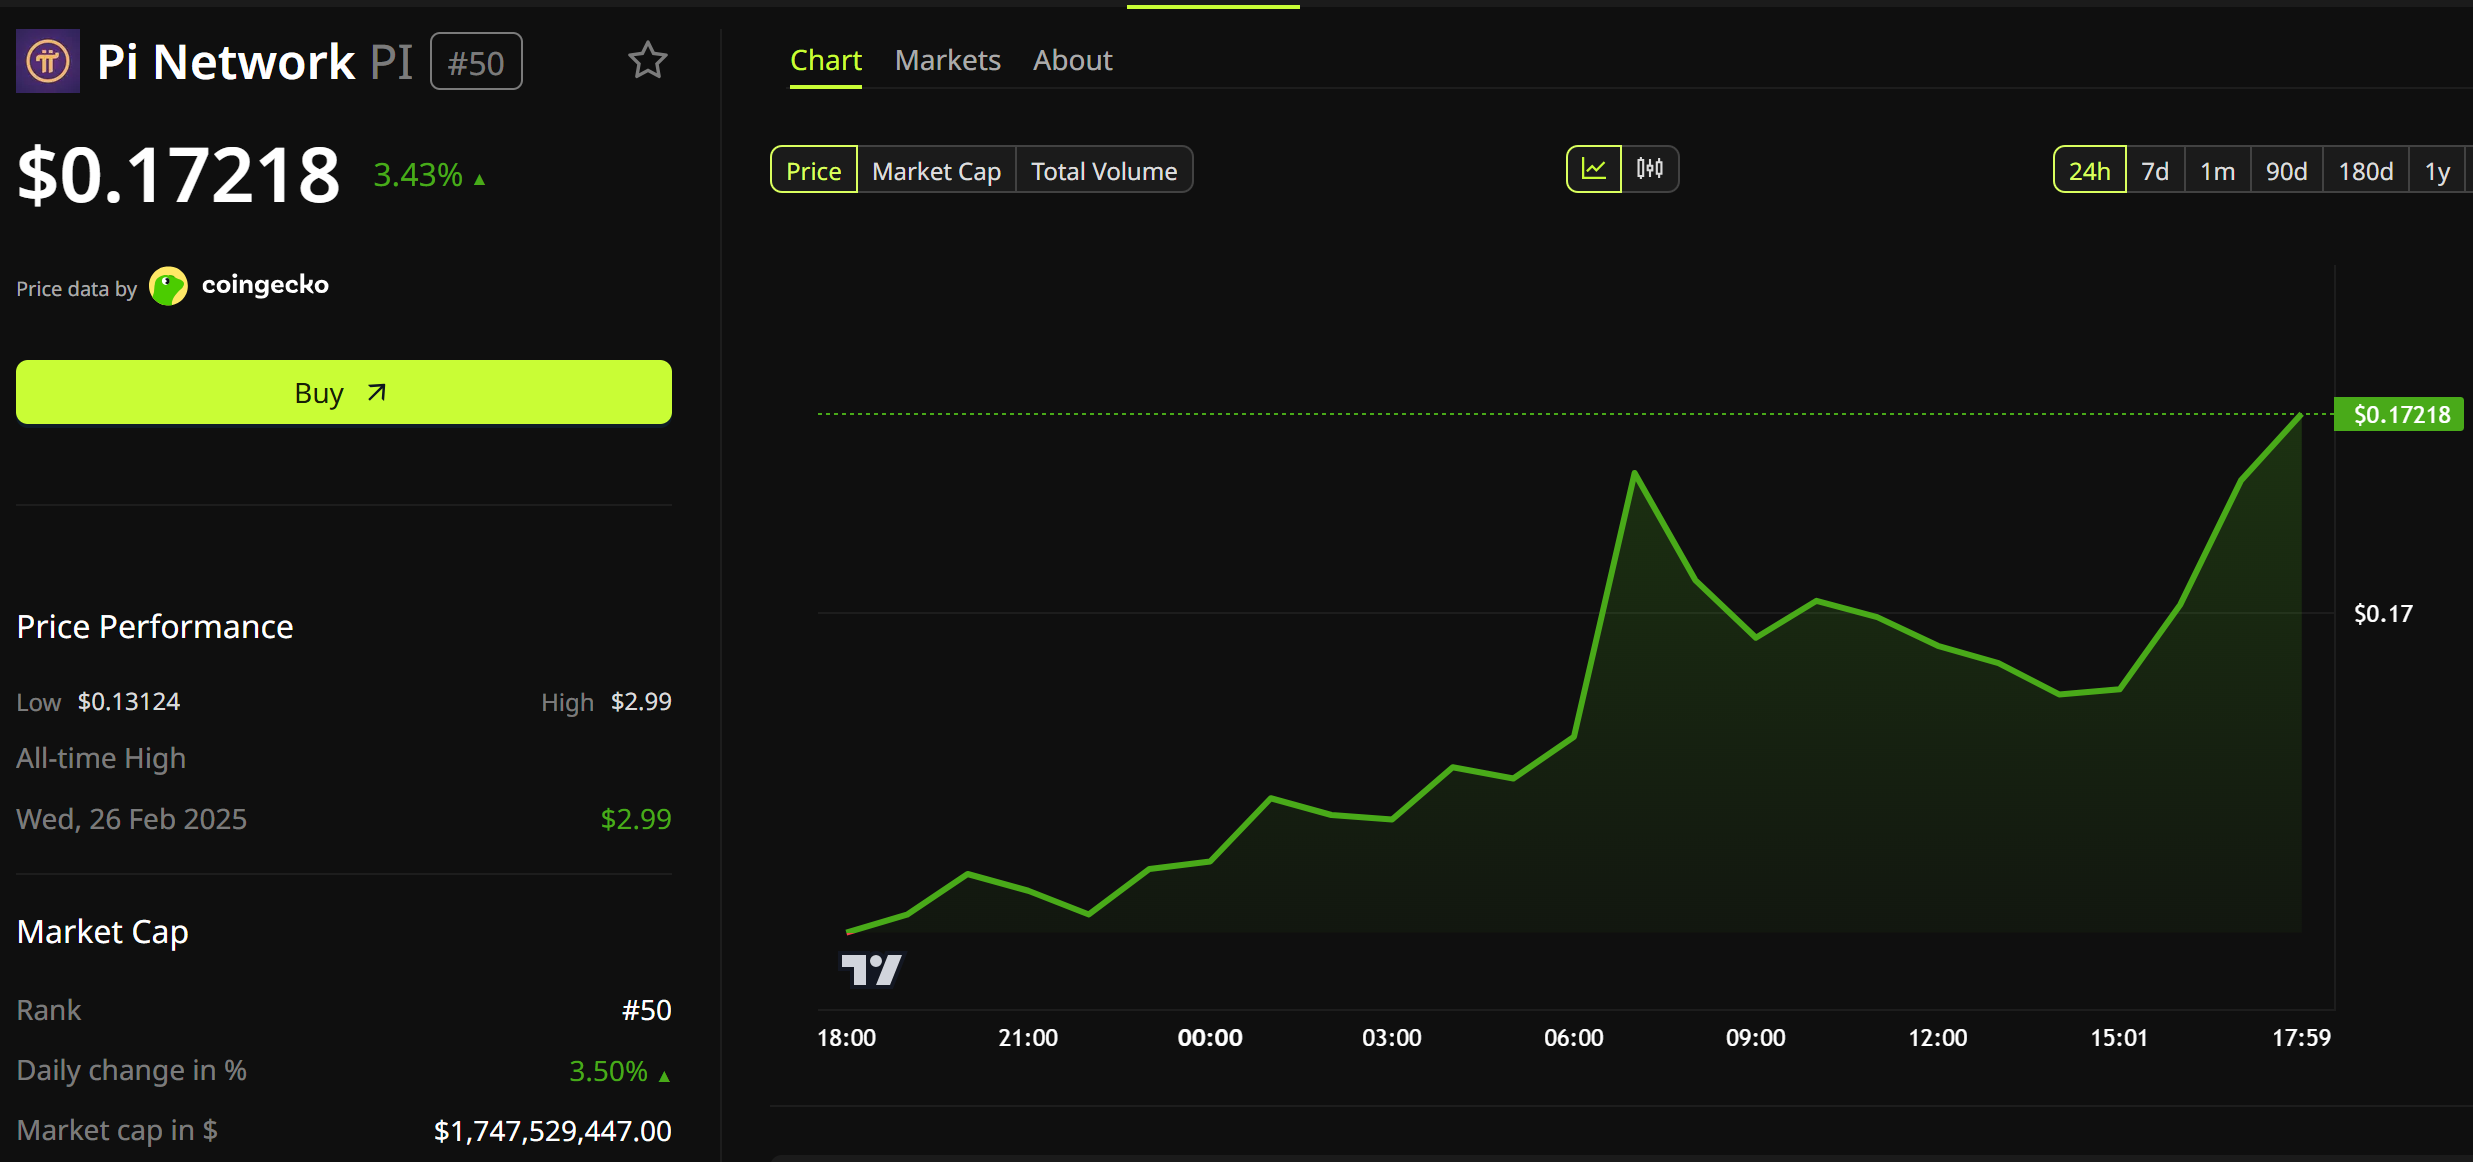This screenshot has width=2473, height=1162.
Task: Click the Buy button
Action: point(343,392)
